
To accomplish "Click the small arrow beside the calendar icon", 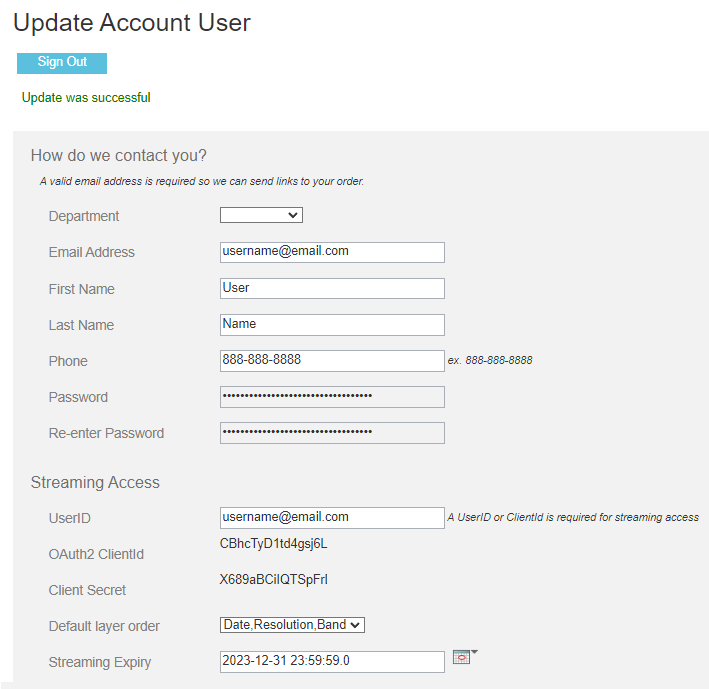I will click(x=475, y=653).
